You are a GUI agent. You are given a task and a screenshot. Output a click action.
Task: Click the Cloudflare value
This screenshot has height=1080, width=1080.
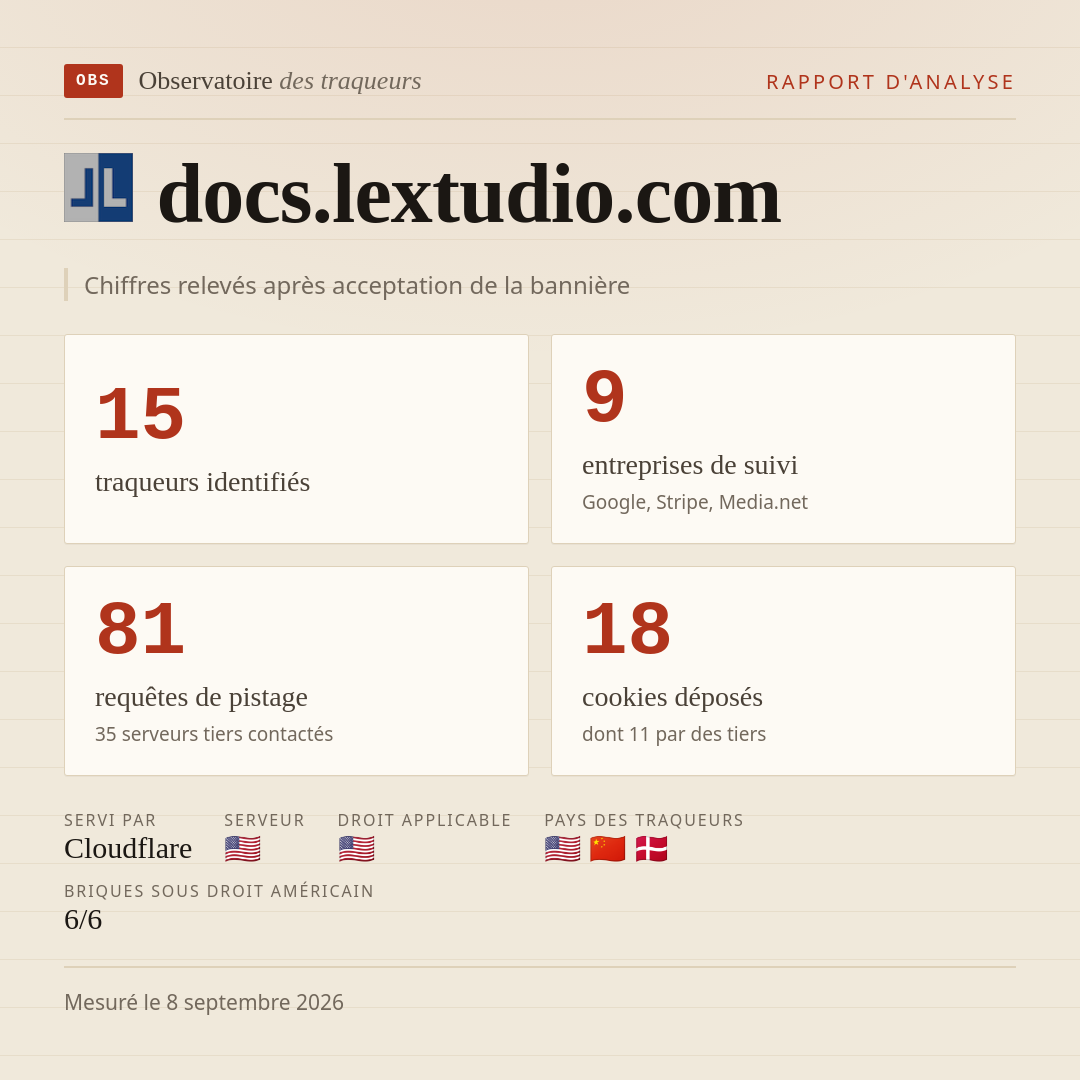[x=128, y=849]
